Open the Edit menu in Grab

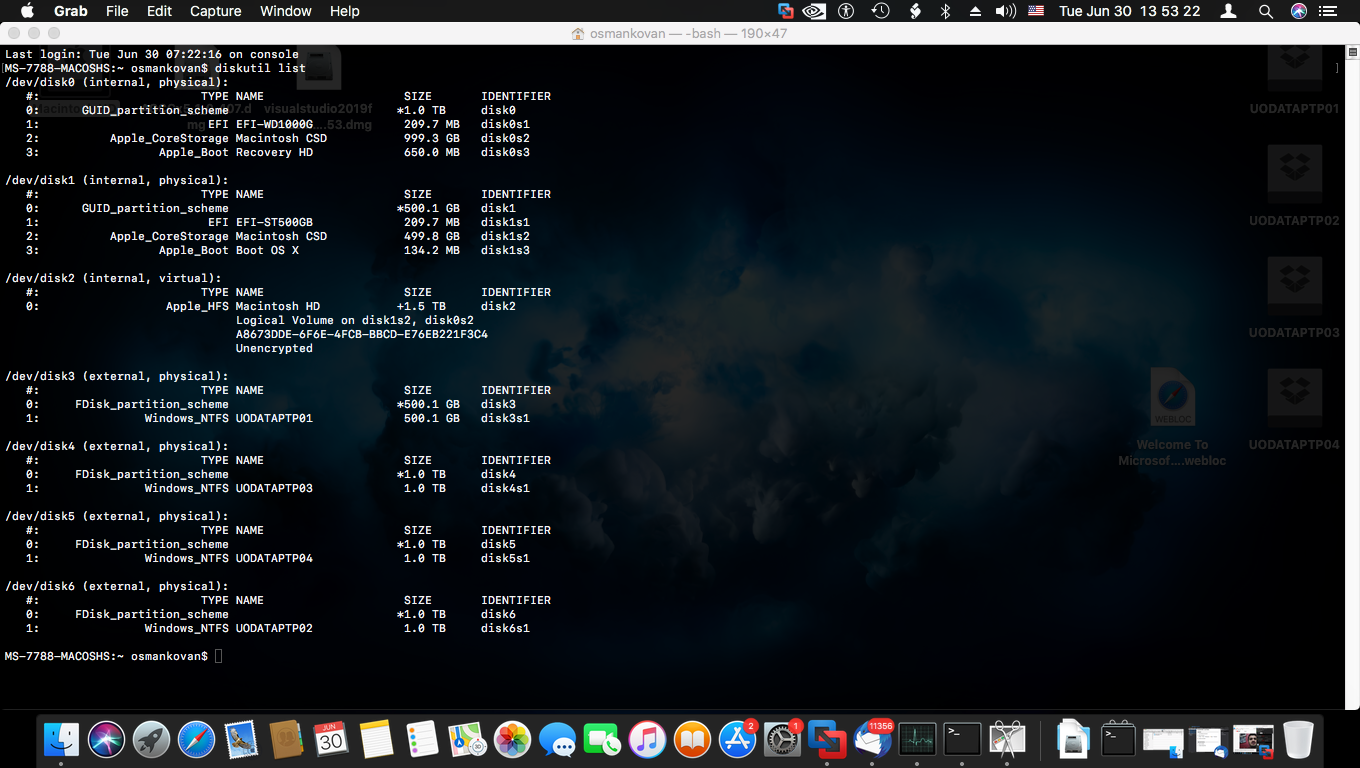tap(159, 11)
